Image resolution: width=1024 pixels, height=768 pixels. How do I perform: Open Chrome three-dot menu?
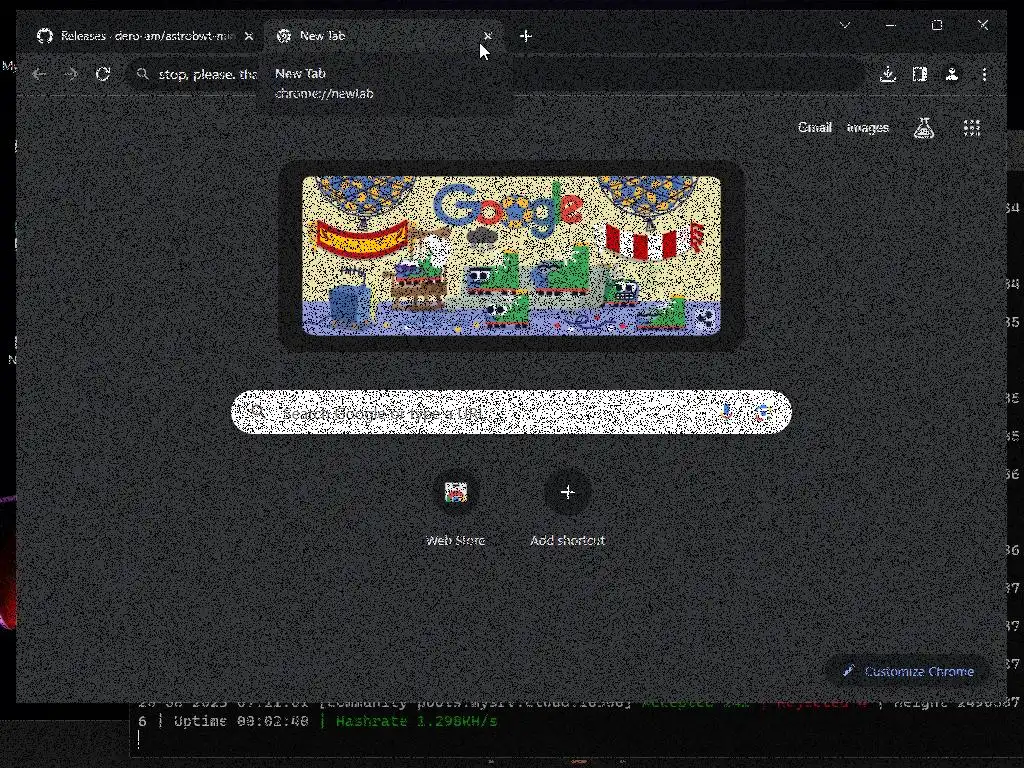tap(984, 74)
